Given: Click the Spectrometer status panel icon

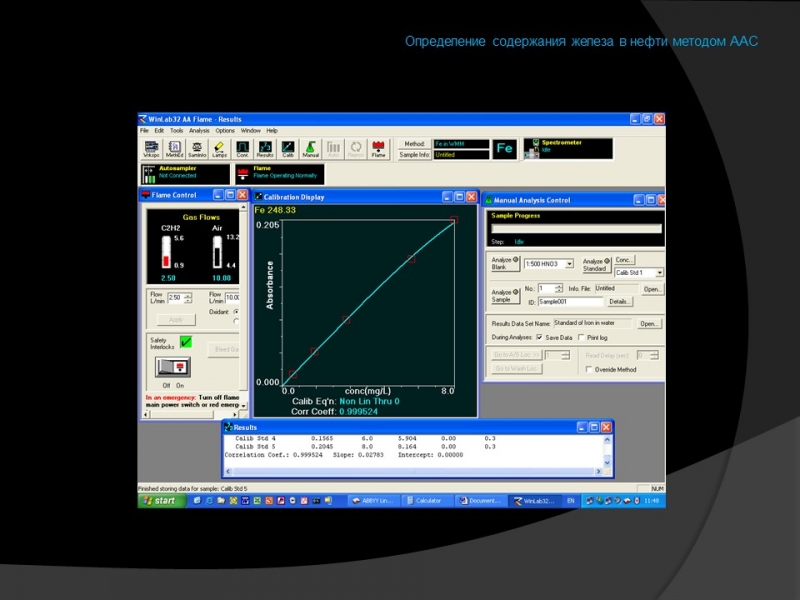Looking at the screenshot, I should point(533,148).
